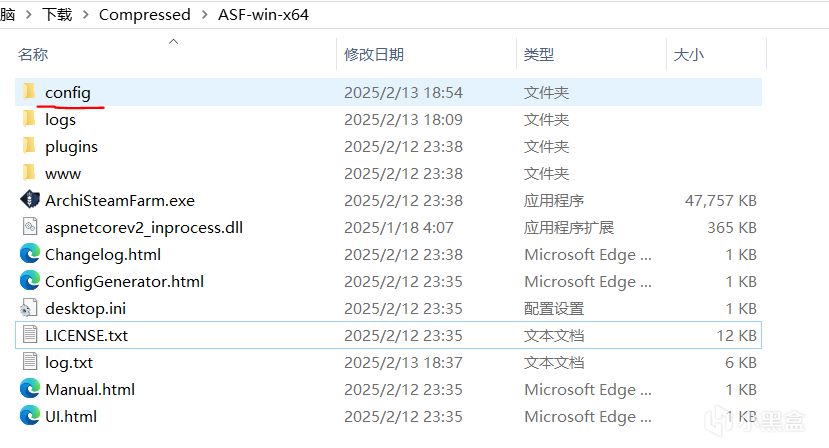
Task: Click the UI.html Edge icon
Action: pyautogui.click(x=29, y=416)
